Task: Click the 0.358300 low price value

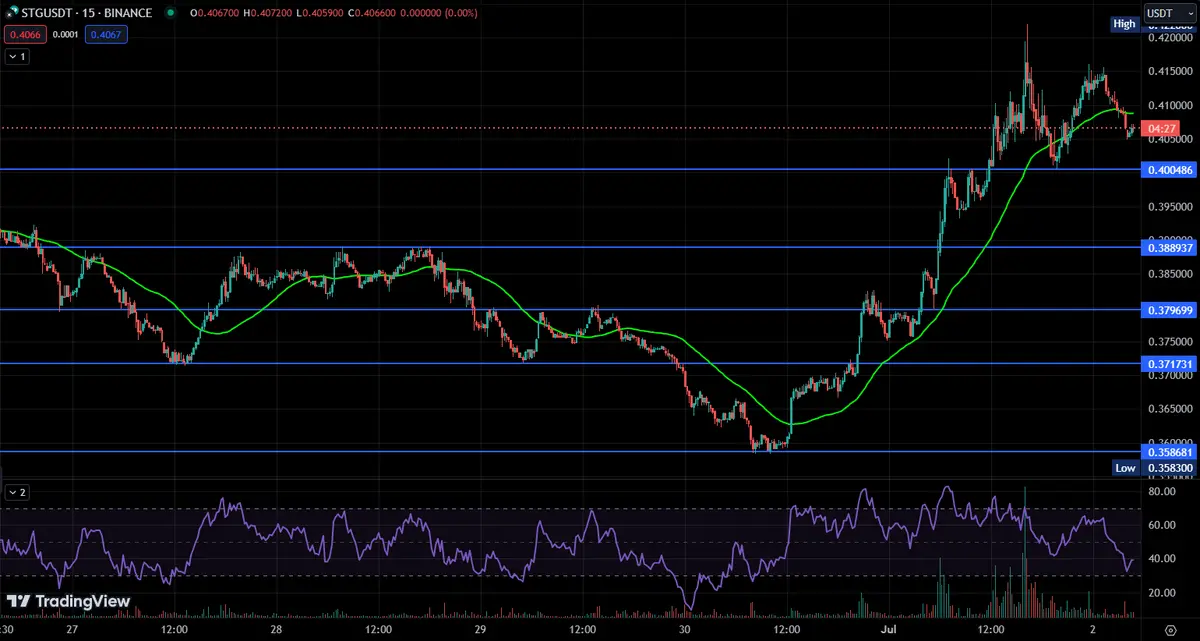Action: [1169, 468]
